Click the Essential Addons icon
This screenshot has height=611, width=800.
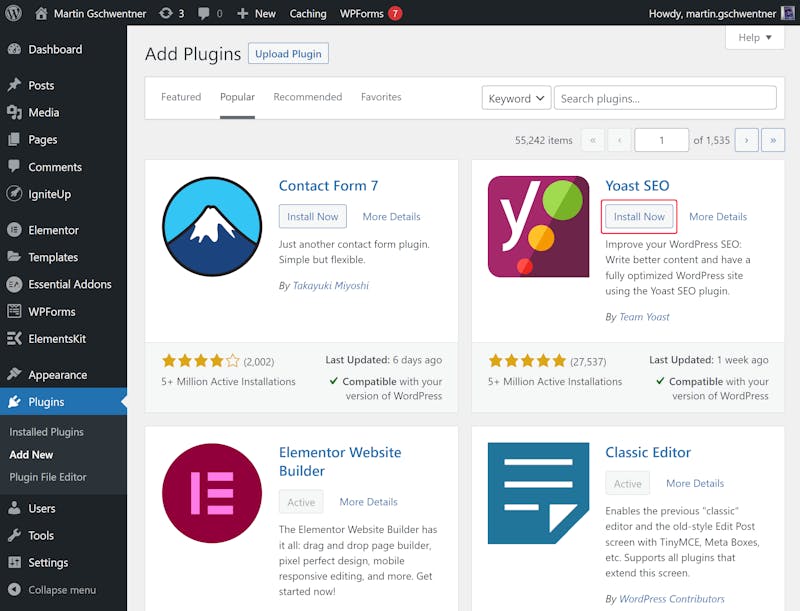[14, 284]
